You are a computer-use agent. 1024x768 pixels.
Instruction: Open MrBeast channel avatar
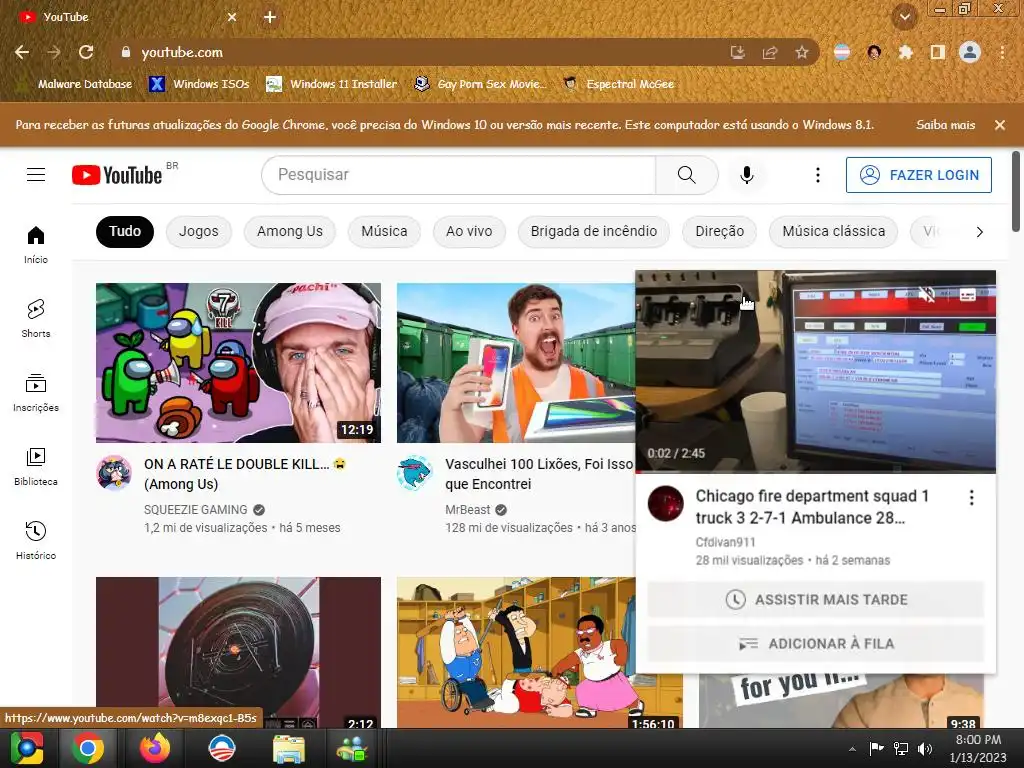click(x=415, y=473)
